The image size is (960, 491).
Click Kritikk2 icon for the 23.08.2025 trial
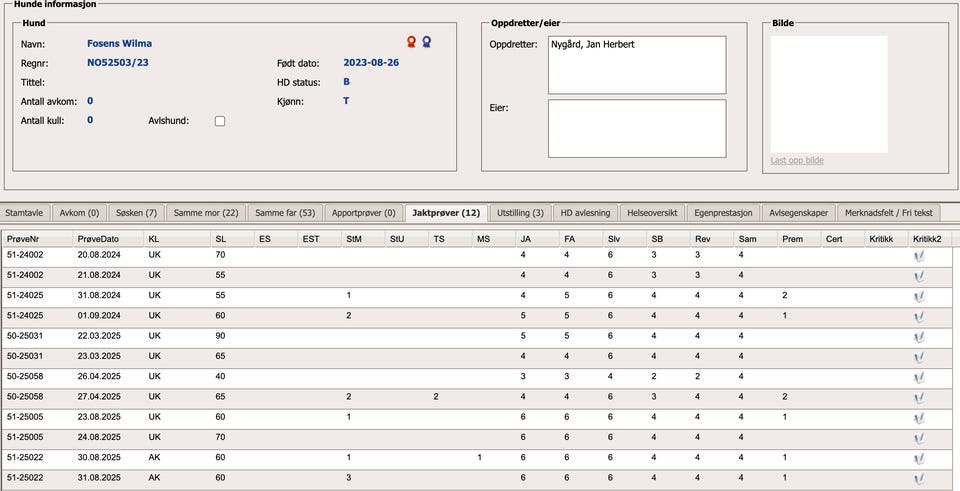918,418
